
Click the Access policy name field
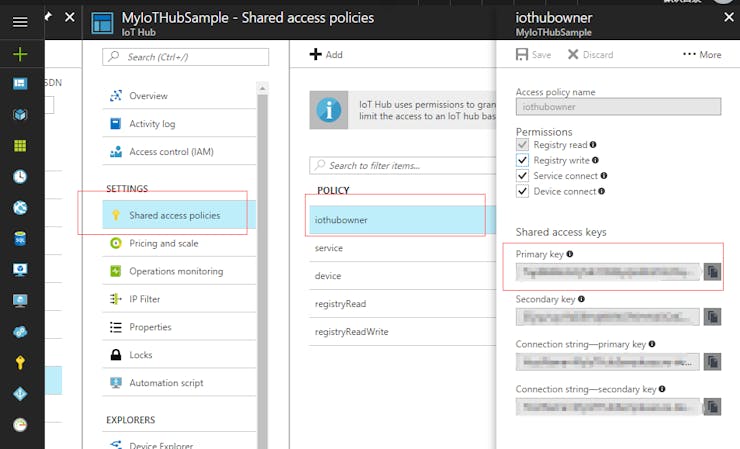(x=618, y=107)
